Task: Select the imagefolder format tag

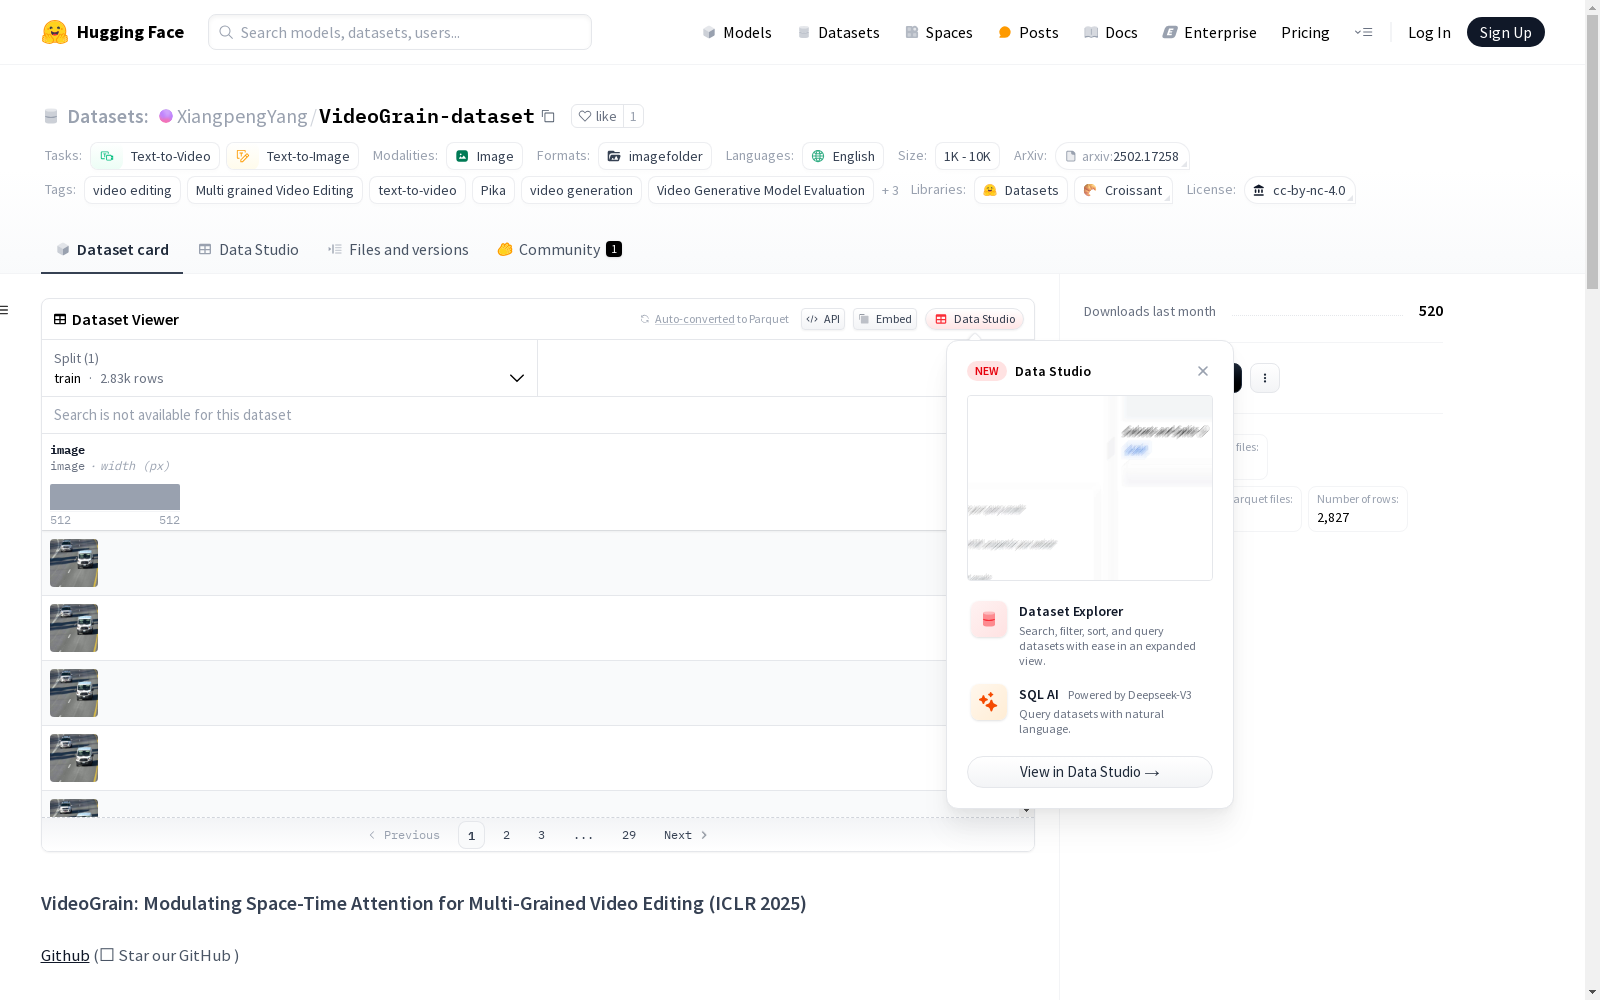Action: [655, 156]
